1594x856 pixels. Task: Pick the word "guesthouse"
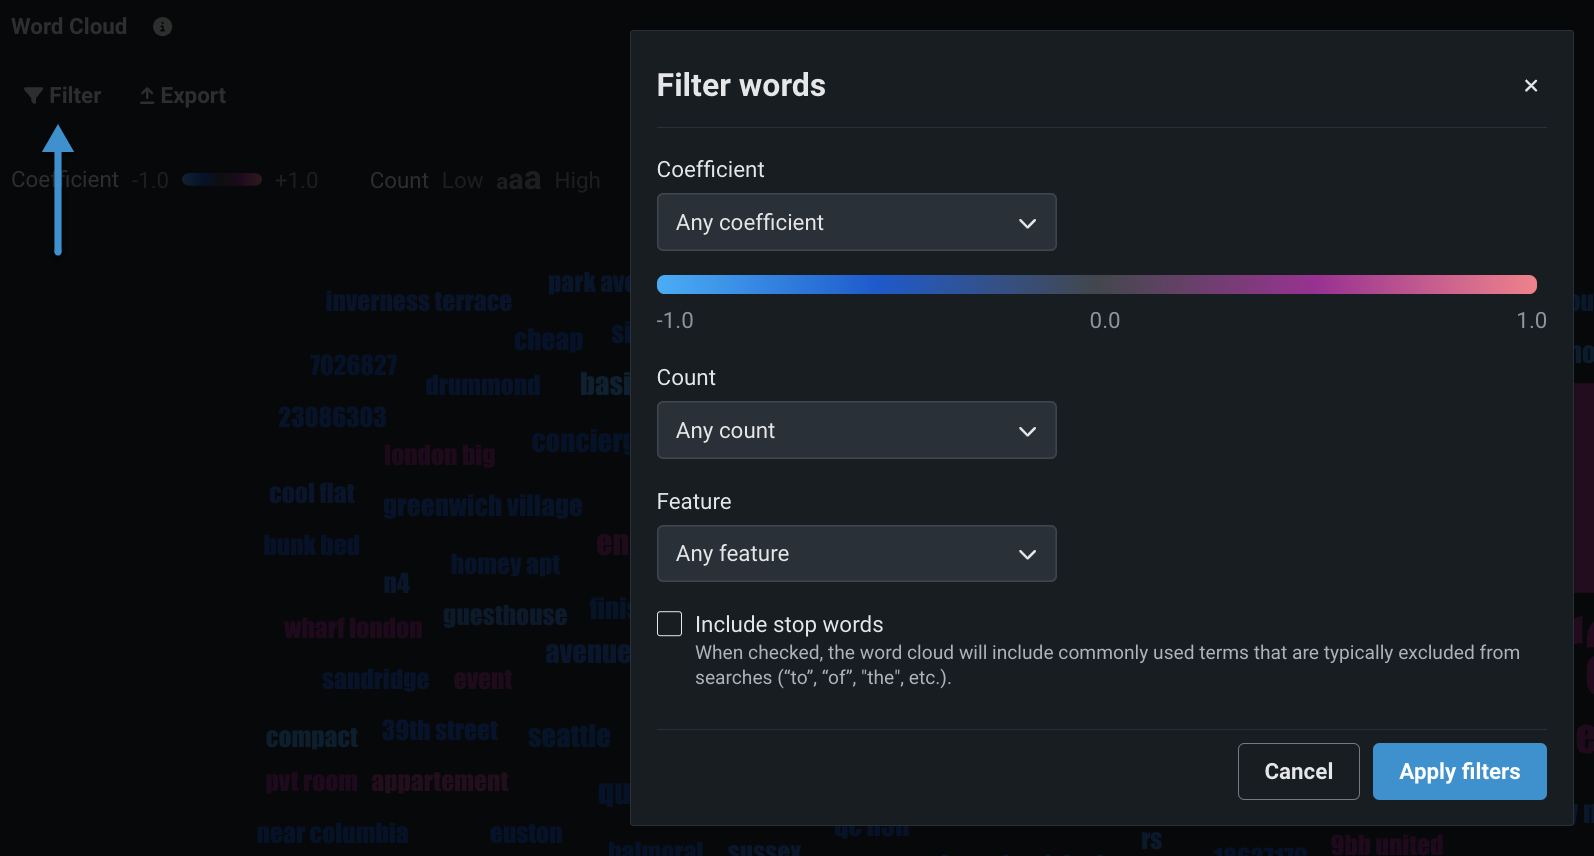[x=504, y=616]
